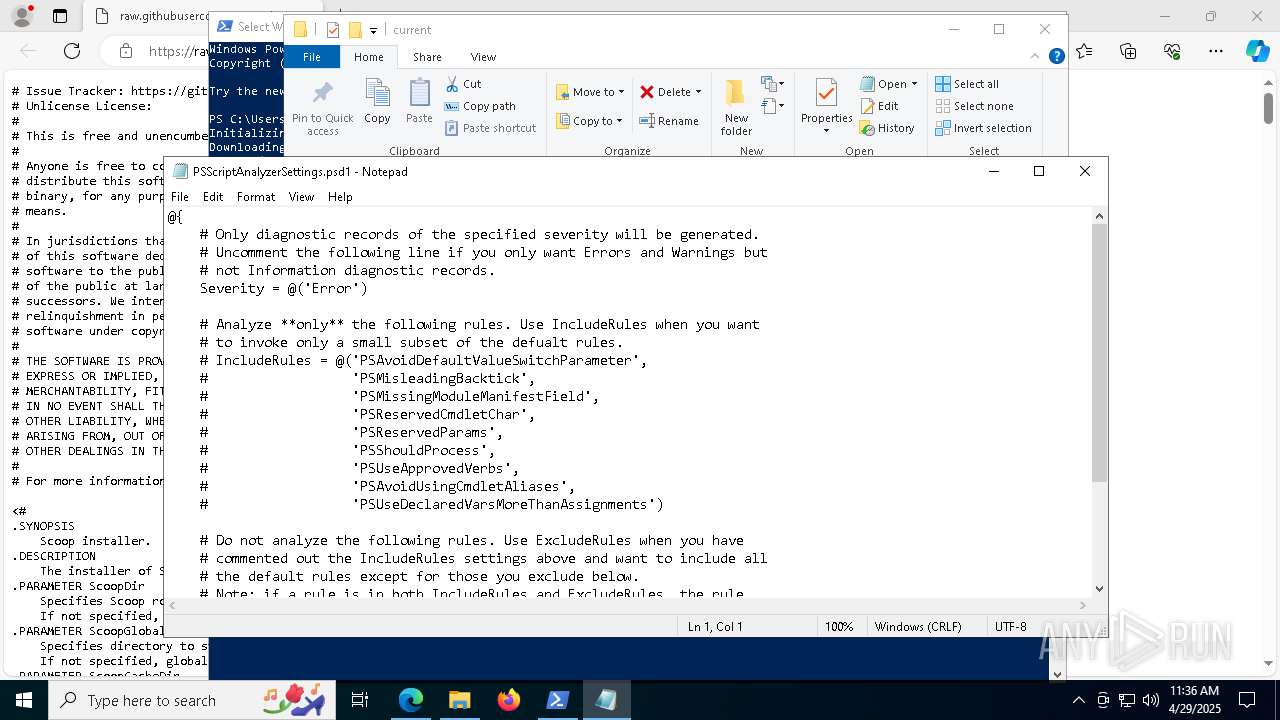Open Edge Collections icon
This screenshot has height=720, width=1280.
(1128, 51)
